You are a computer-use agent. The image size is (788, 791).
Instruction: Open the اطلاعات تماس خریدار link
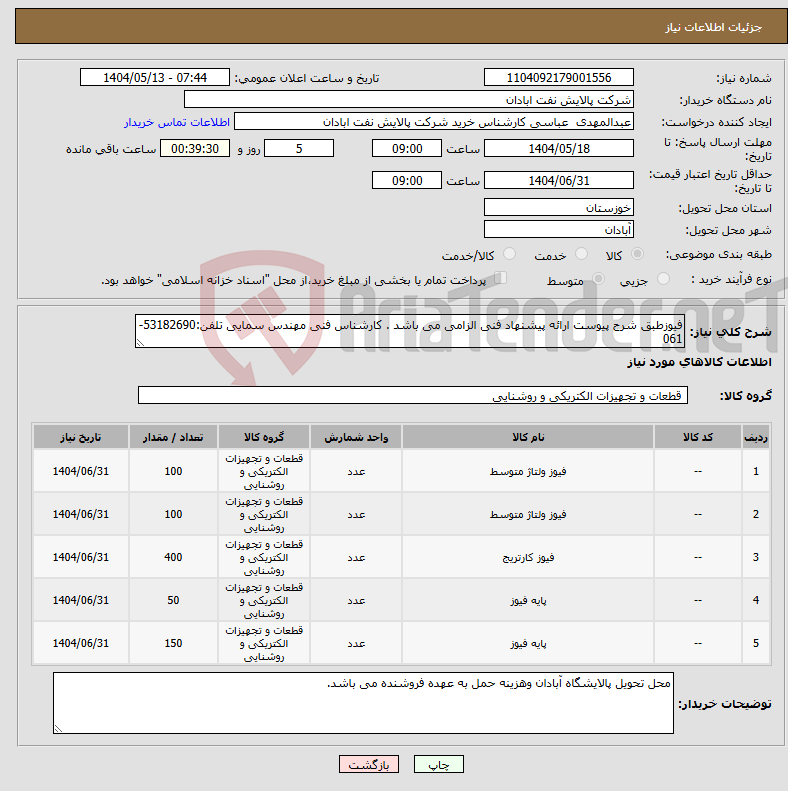tap(177, 123)
